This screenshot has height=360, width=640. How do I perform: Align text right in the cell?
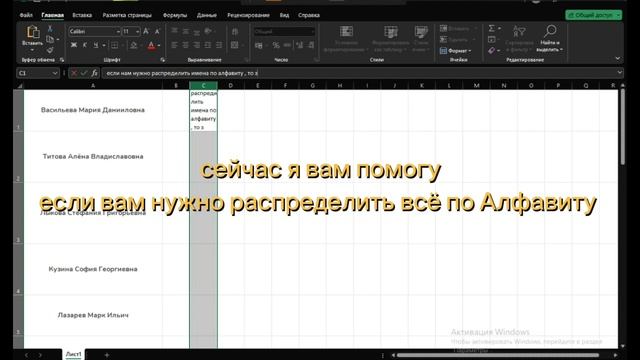coord(196,45)
